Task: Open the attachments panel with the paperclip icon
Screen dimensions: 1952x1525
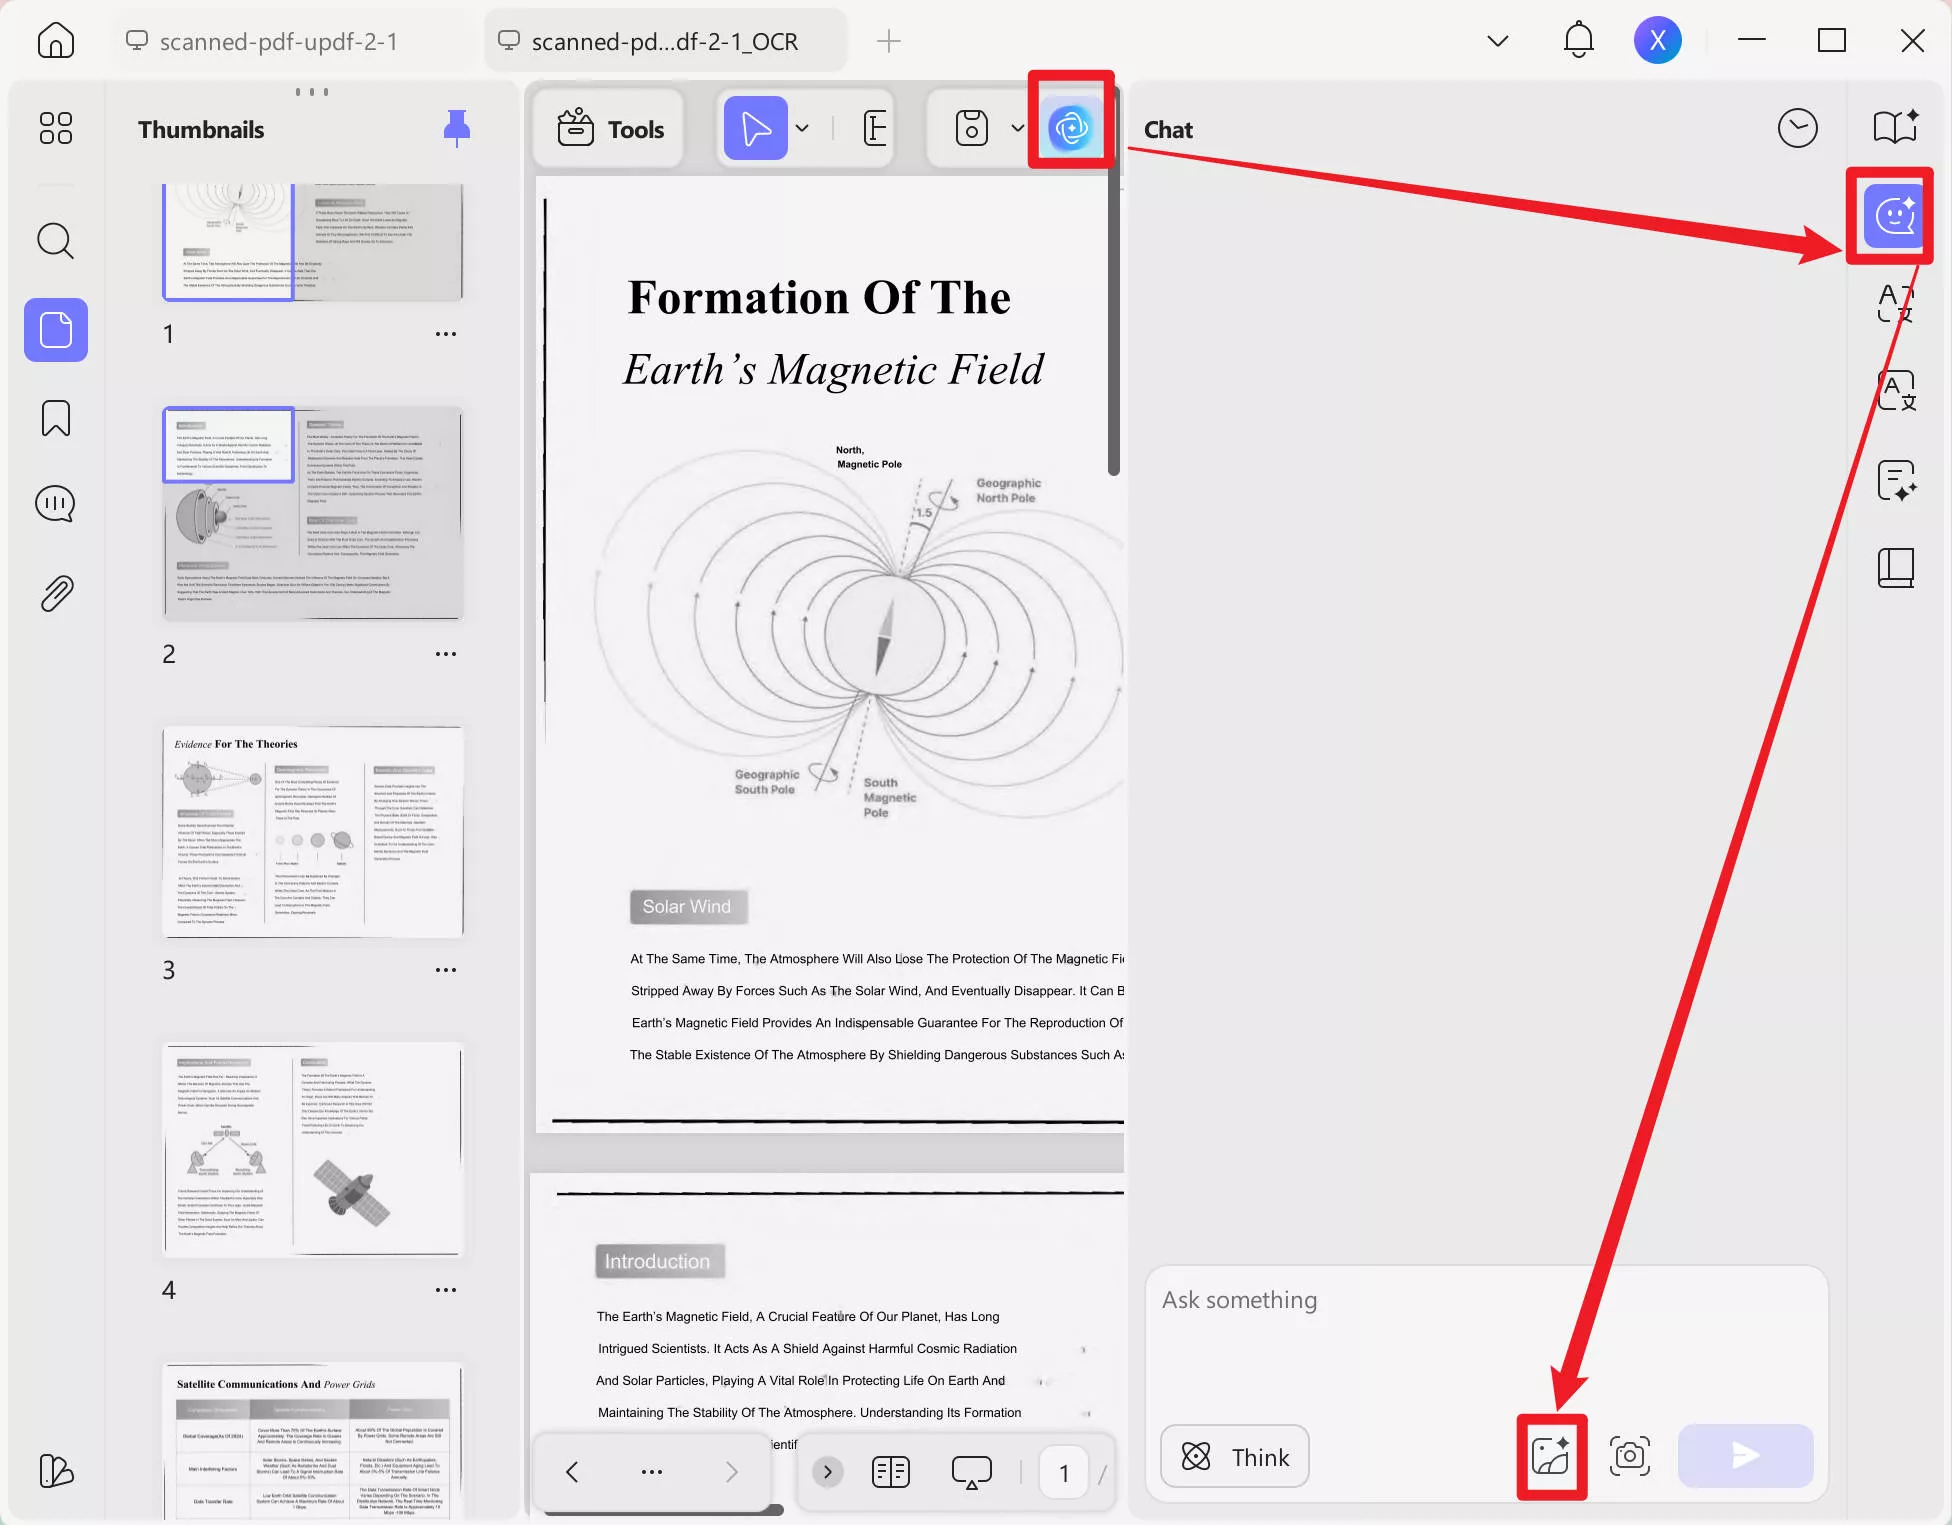Action: click(55, 594)
